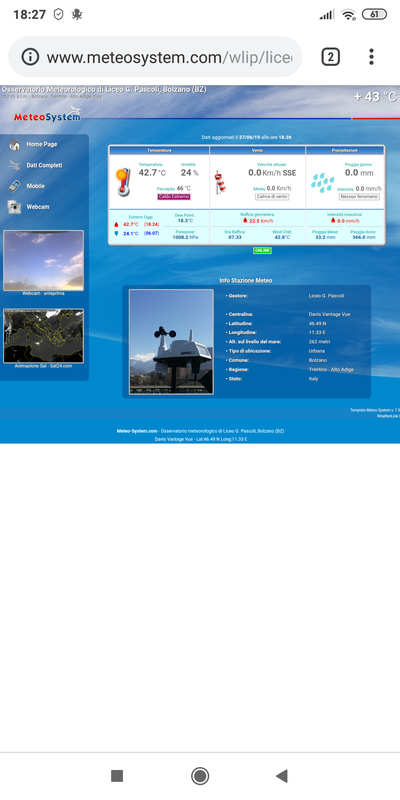
Task: Tap the address bar URL field
Action: tap(169, 57)
